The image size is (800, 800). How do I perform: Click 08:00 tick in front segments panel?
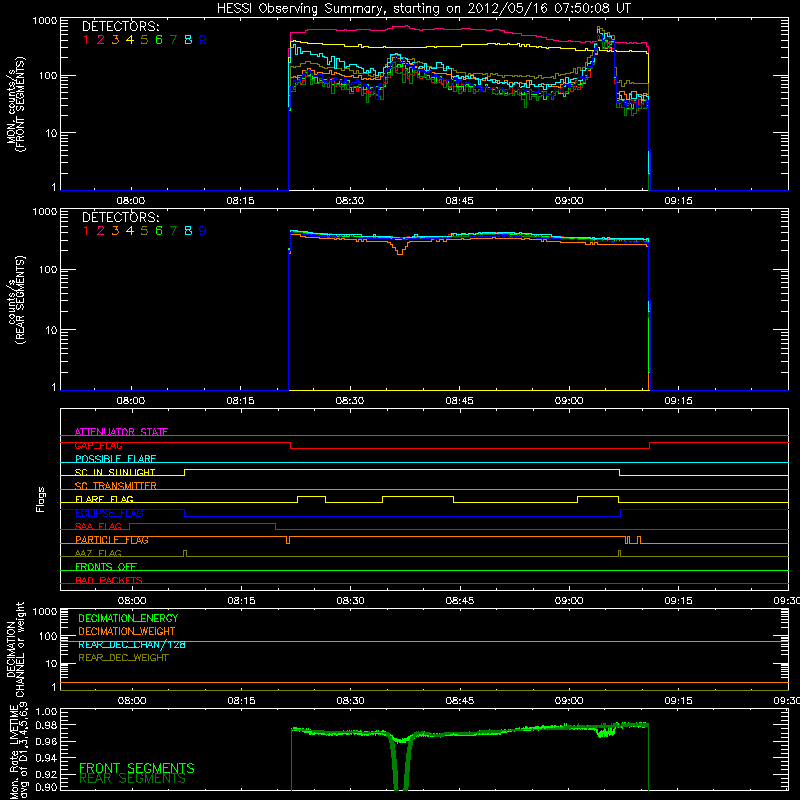pos(131,201)
